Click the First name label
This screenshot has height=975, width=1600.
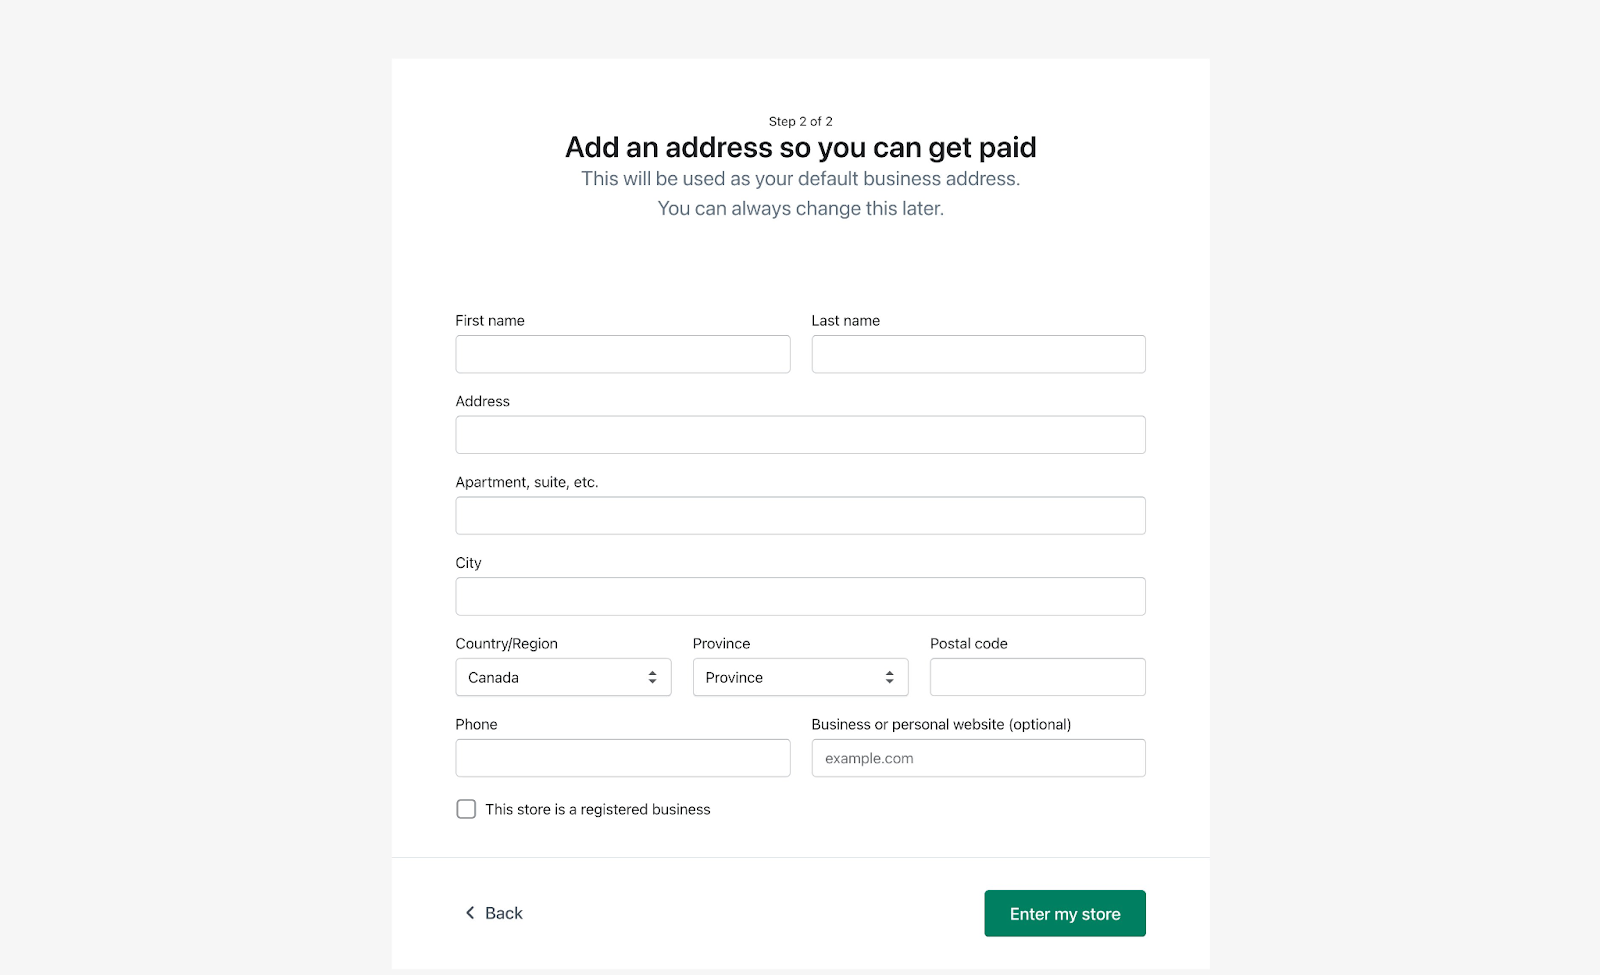pyautogui.click(x=489, y=320)
